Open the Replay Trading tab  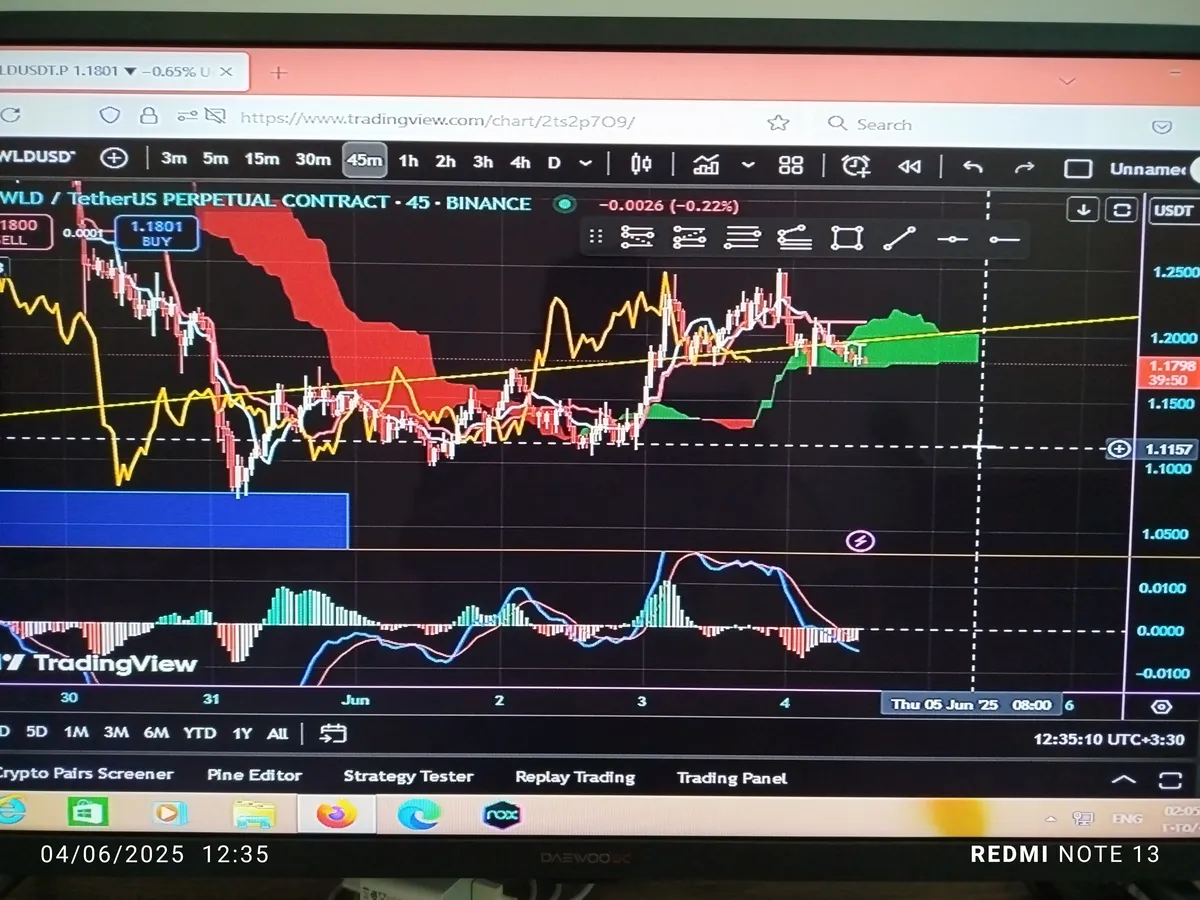pos(575,777)
